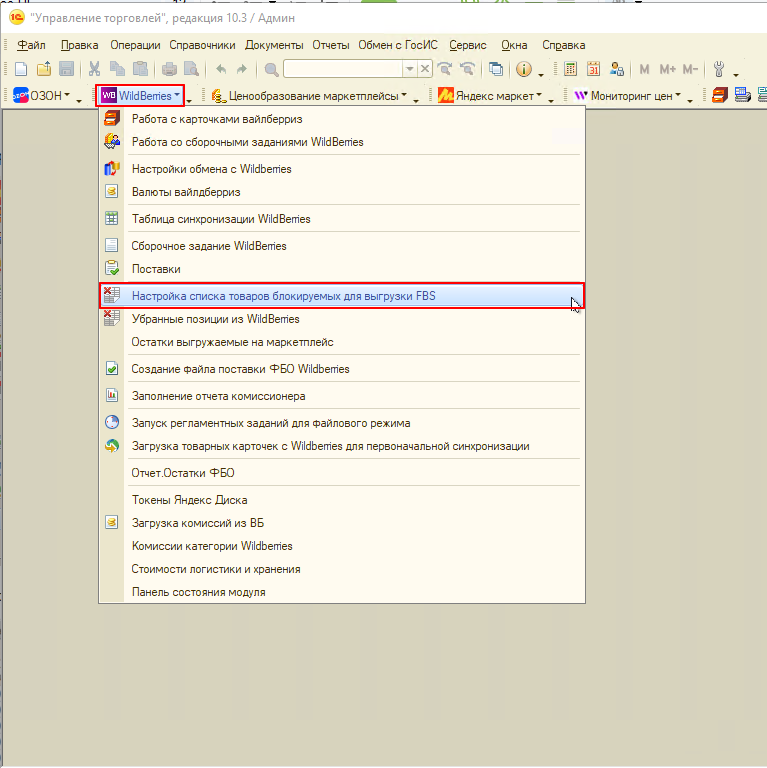Click into the toolbar search input field

(x=343, y=69)
